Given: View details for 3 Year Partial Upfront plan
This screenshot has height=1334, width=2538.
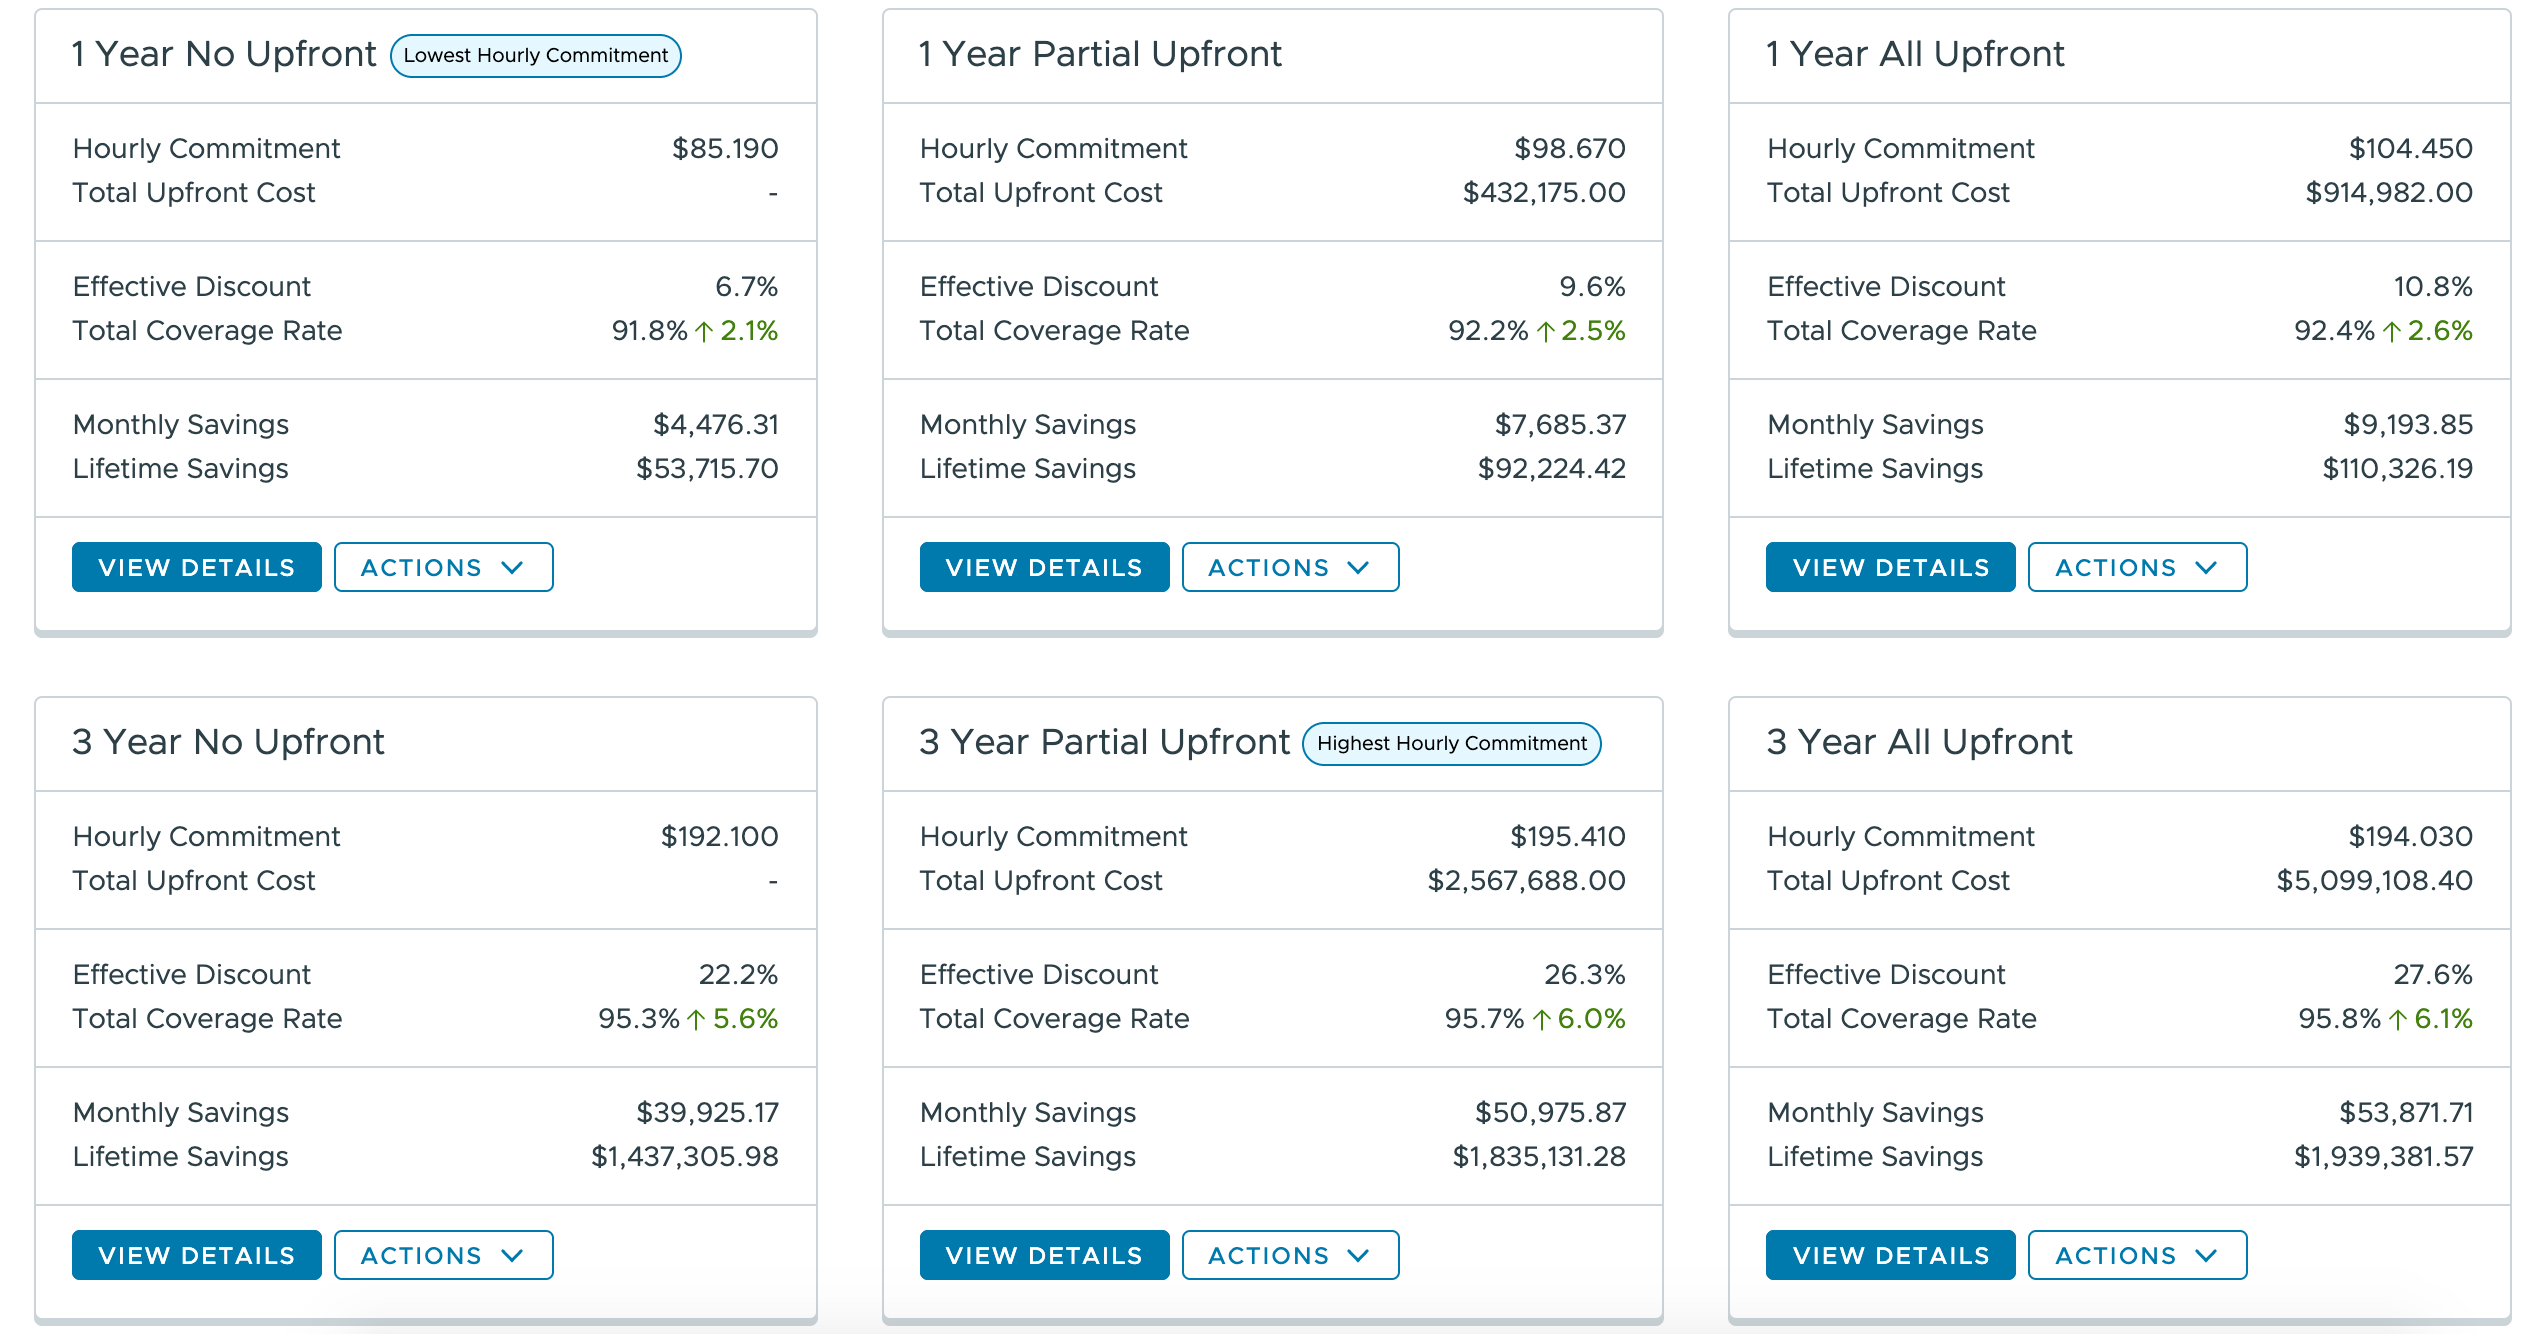Looking at the screenshot, I should pos(1043,1255).
